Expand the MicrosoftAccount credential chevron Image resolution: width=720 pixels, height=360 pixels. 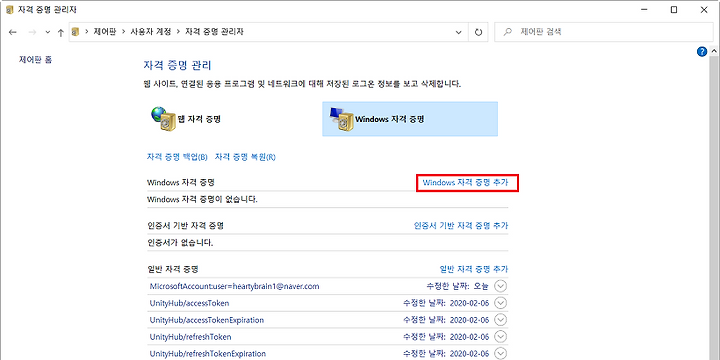(x=501, y=286)
